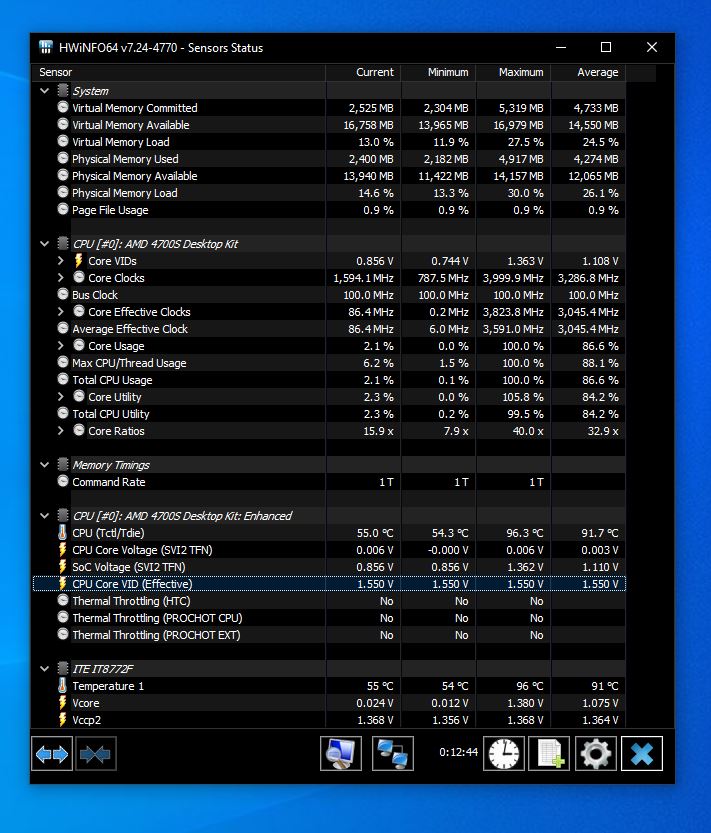
Task: Click the thermometer icon beside Temperature 1
Action: (x=63, y=686)
